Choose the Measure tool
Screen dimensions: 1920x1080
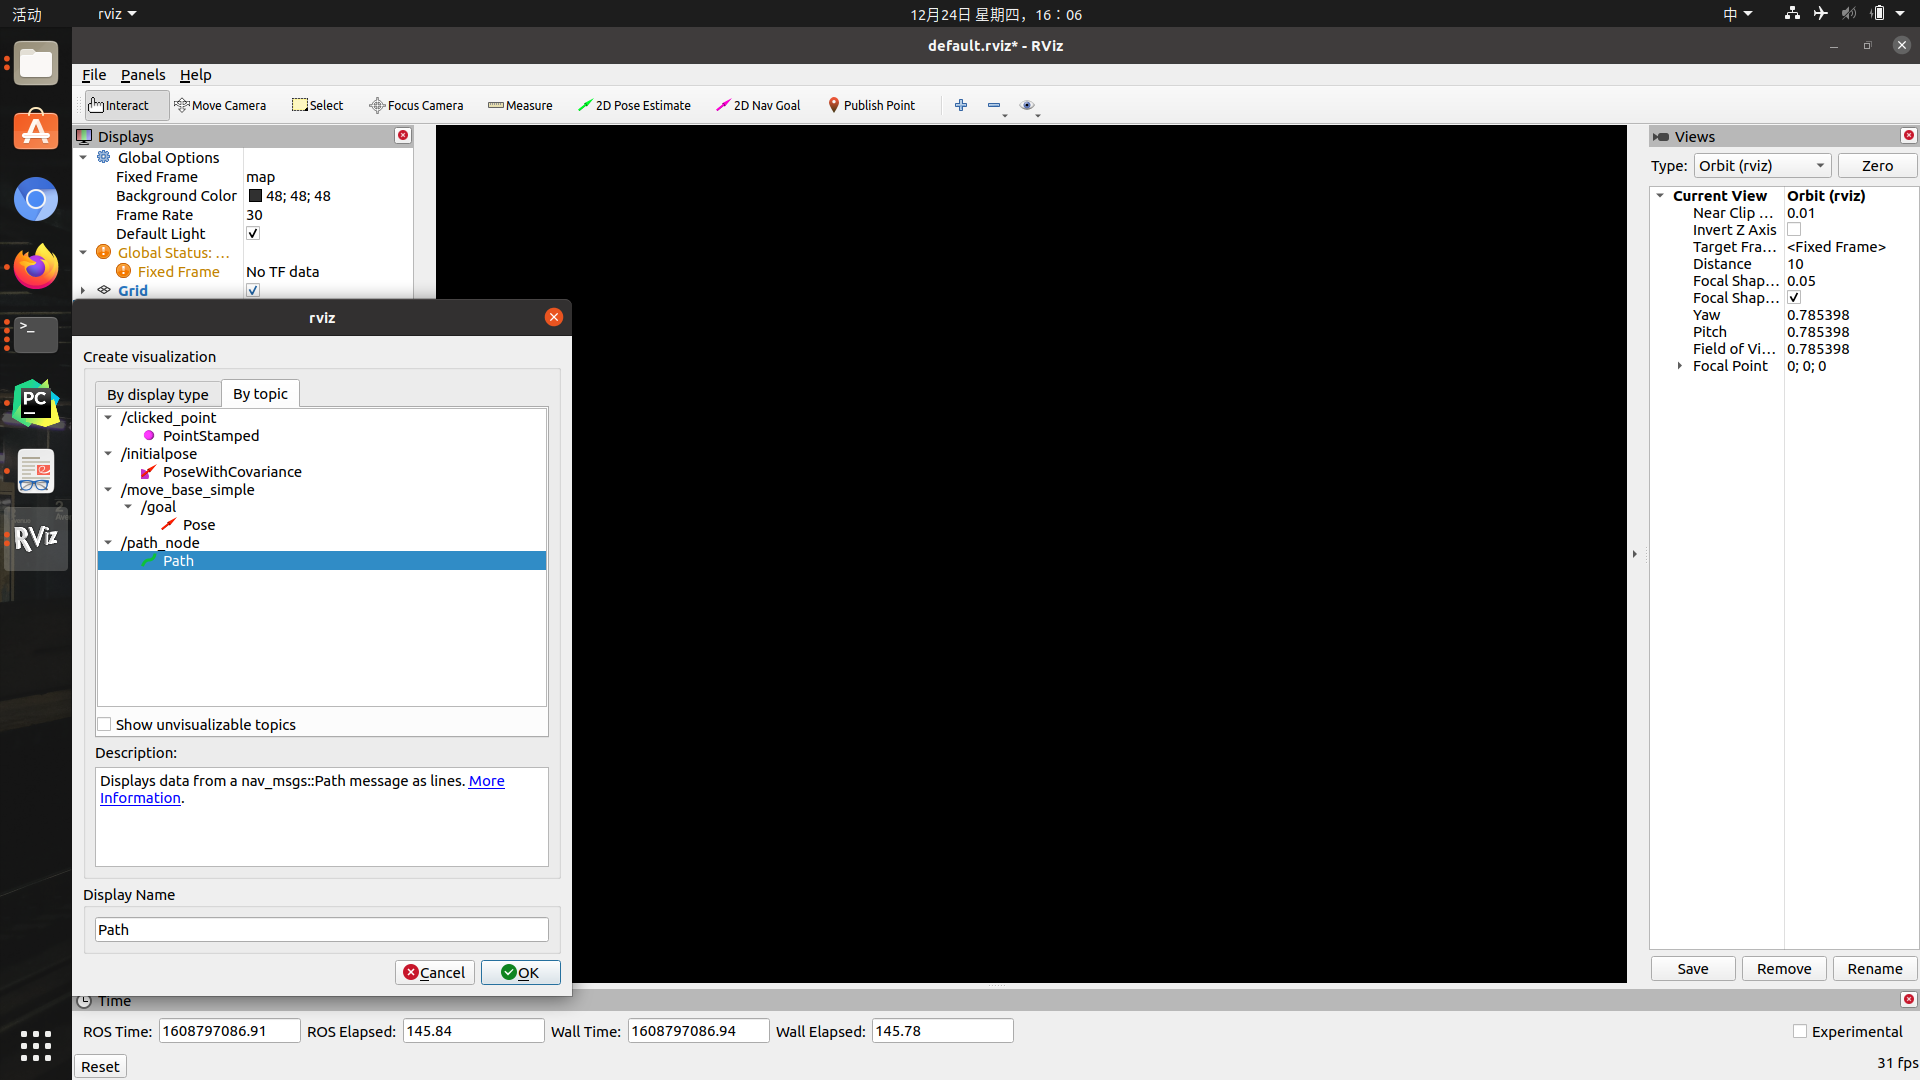[520, 105]
